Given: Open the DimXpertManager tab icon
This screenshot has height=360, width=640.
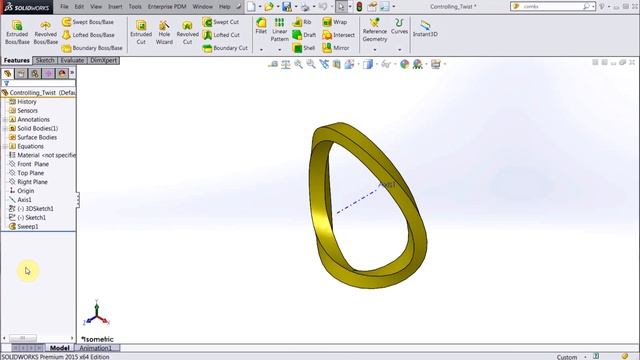Looking at the screenshot, I should 48,73.
